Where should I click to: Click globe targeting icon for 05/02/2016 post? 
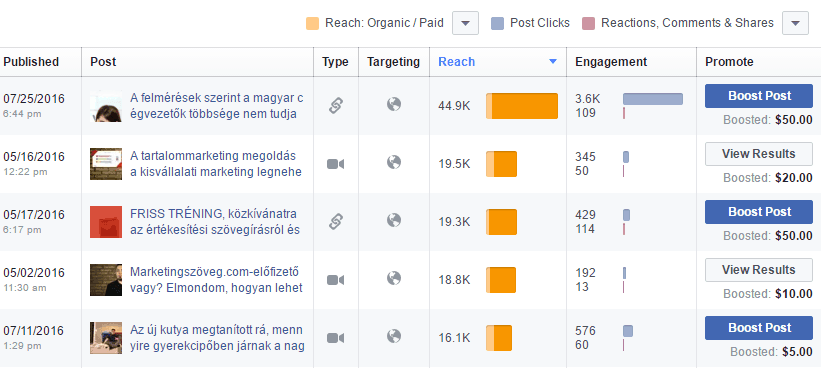click(394, 278)
